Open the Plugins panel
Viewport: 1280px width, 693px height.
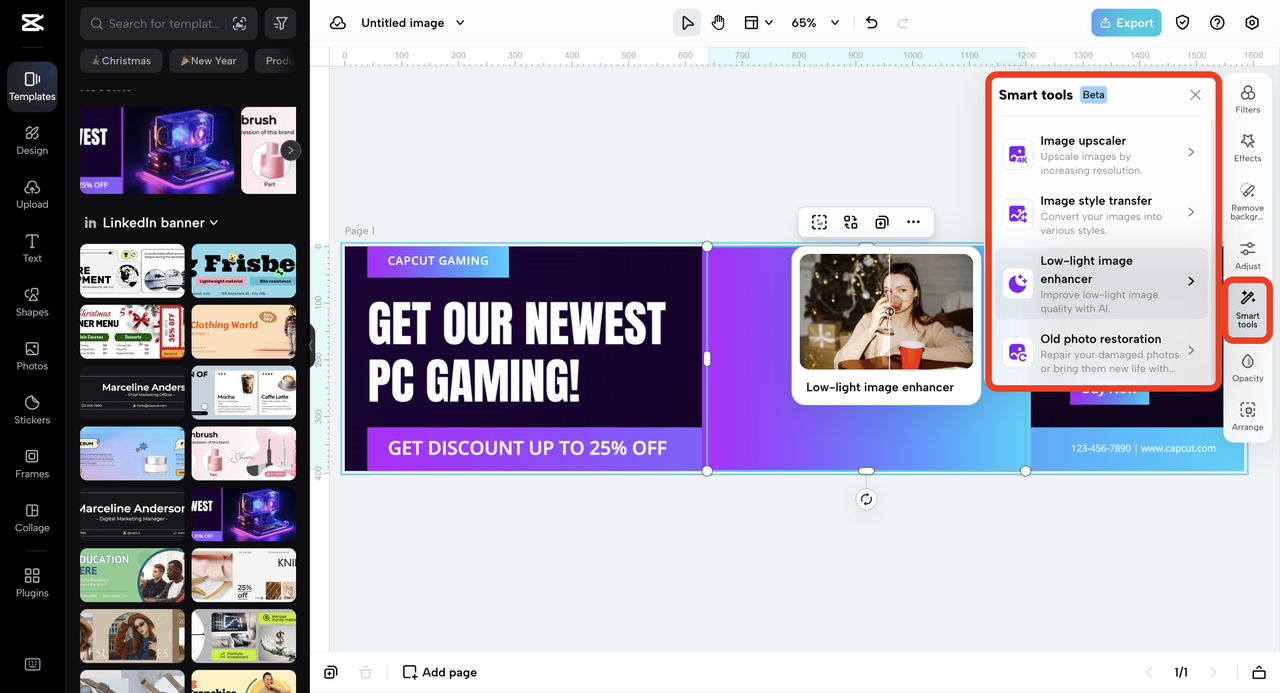click(x=32, y=582)
